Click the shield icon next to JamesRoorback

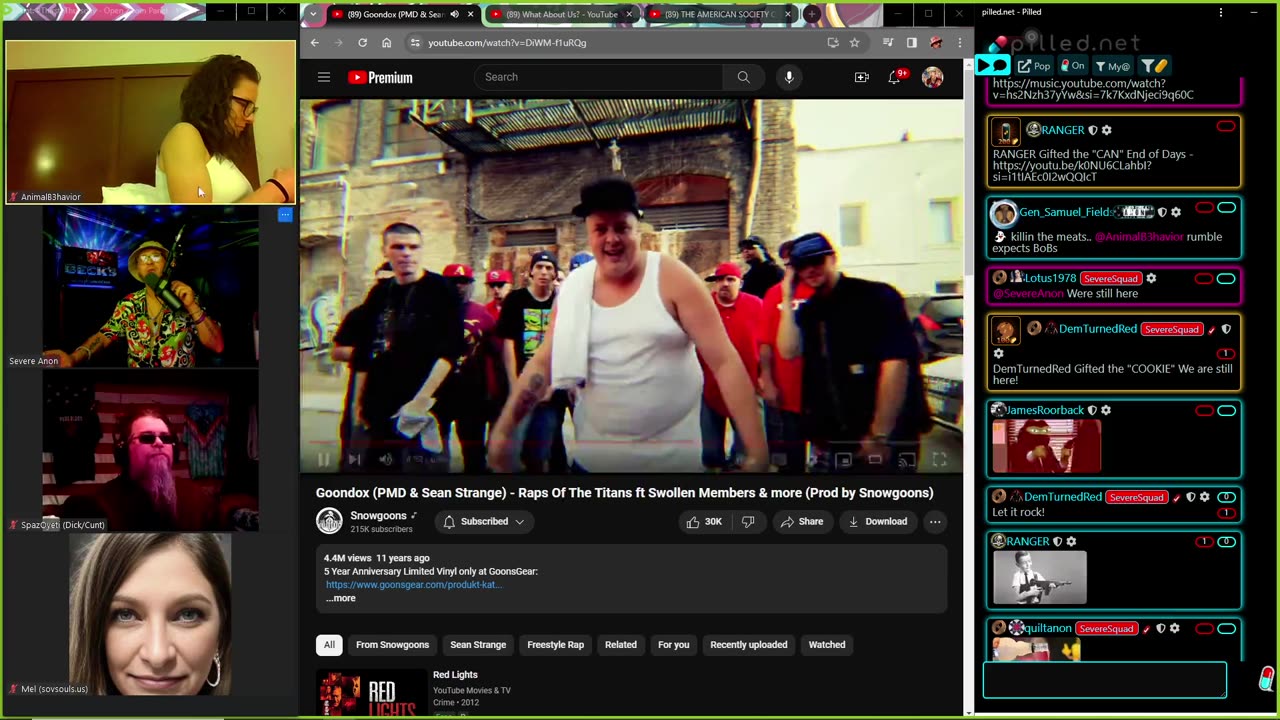1092,410
